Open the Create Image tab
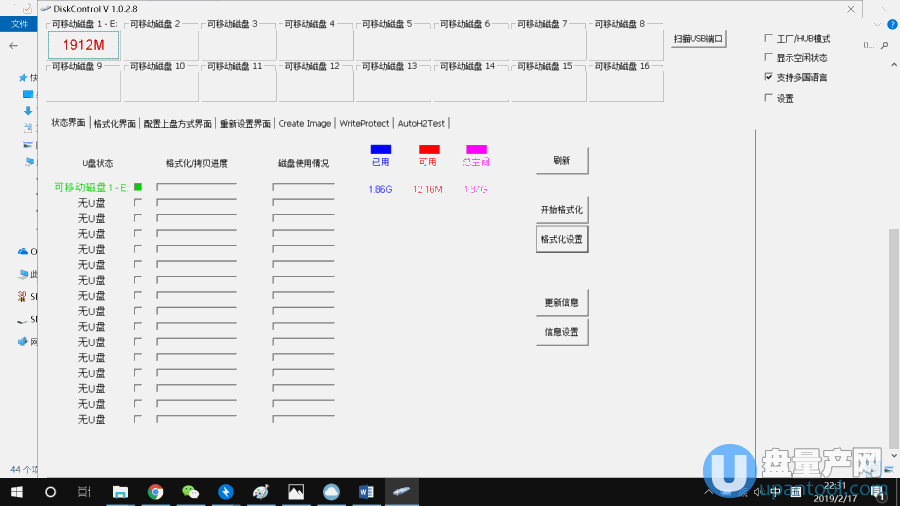The image size is (900, 506). click(x=304, y=124)
